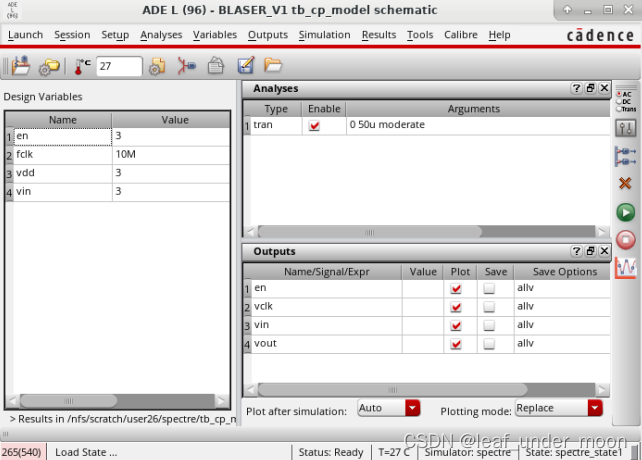The height and width of the screenshot is (460, 642).
Task: Open the Simulation menu
Action: [x=324, y=35]
